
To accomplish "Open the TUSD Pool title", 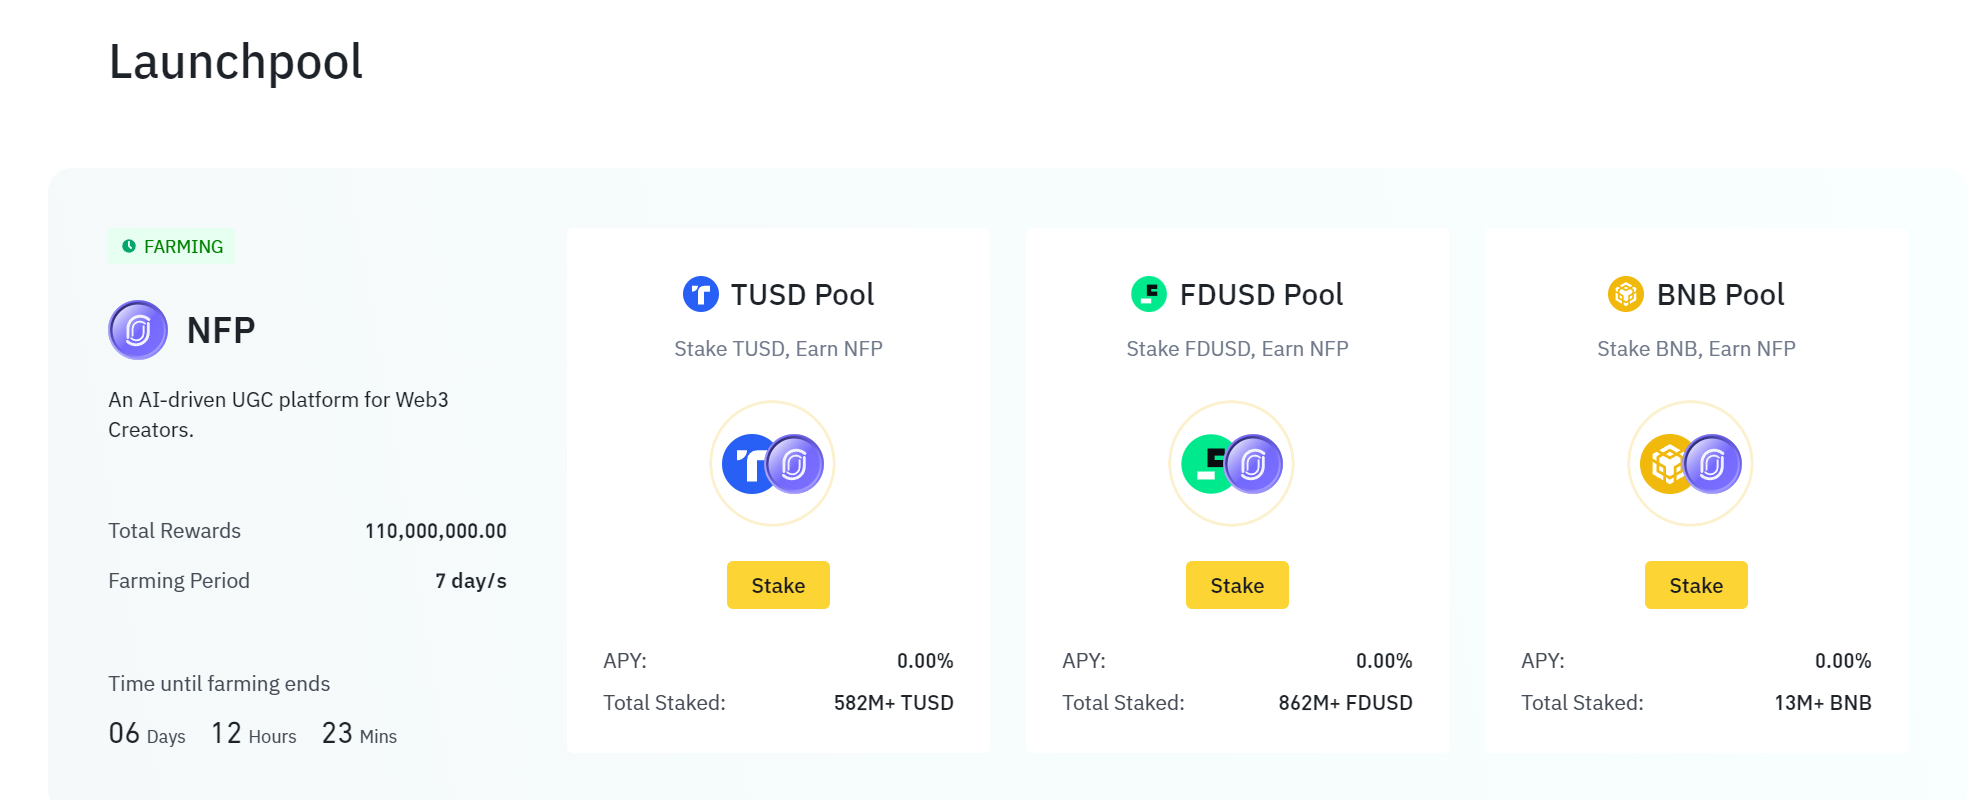I will [x=802, y=295].
